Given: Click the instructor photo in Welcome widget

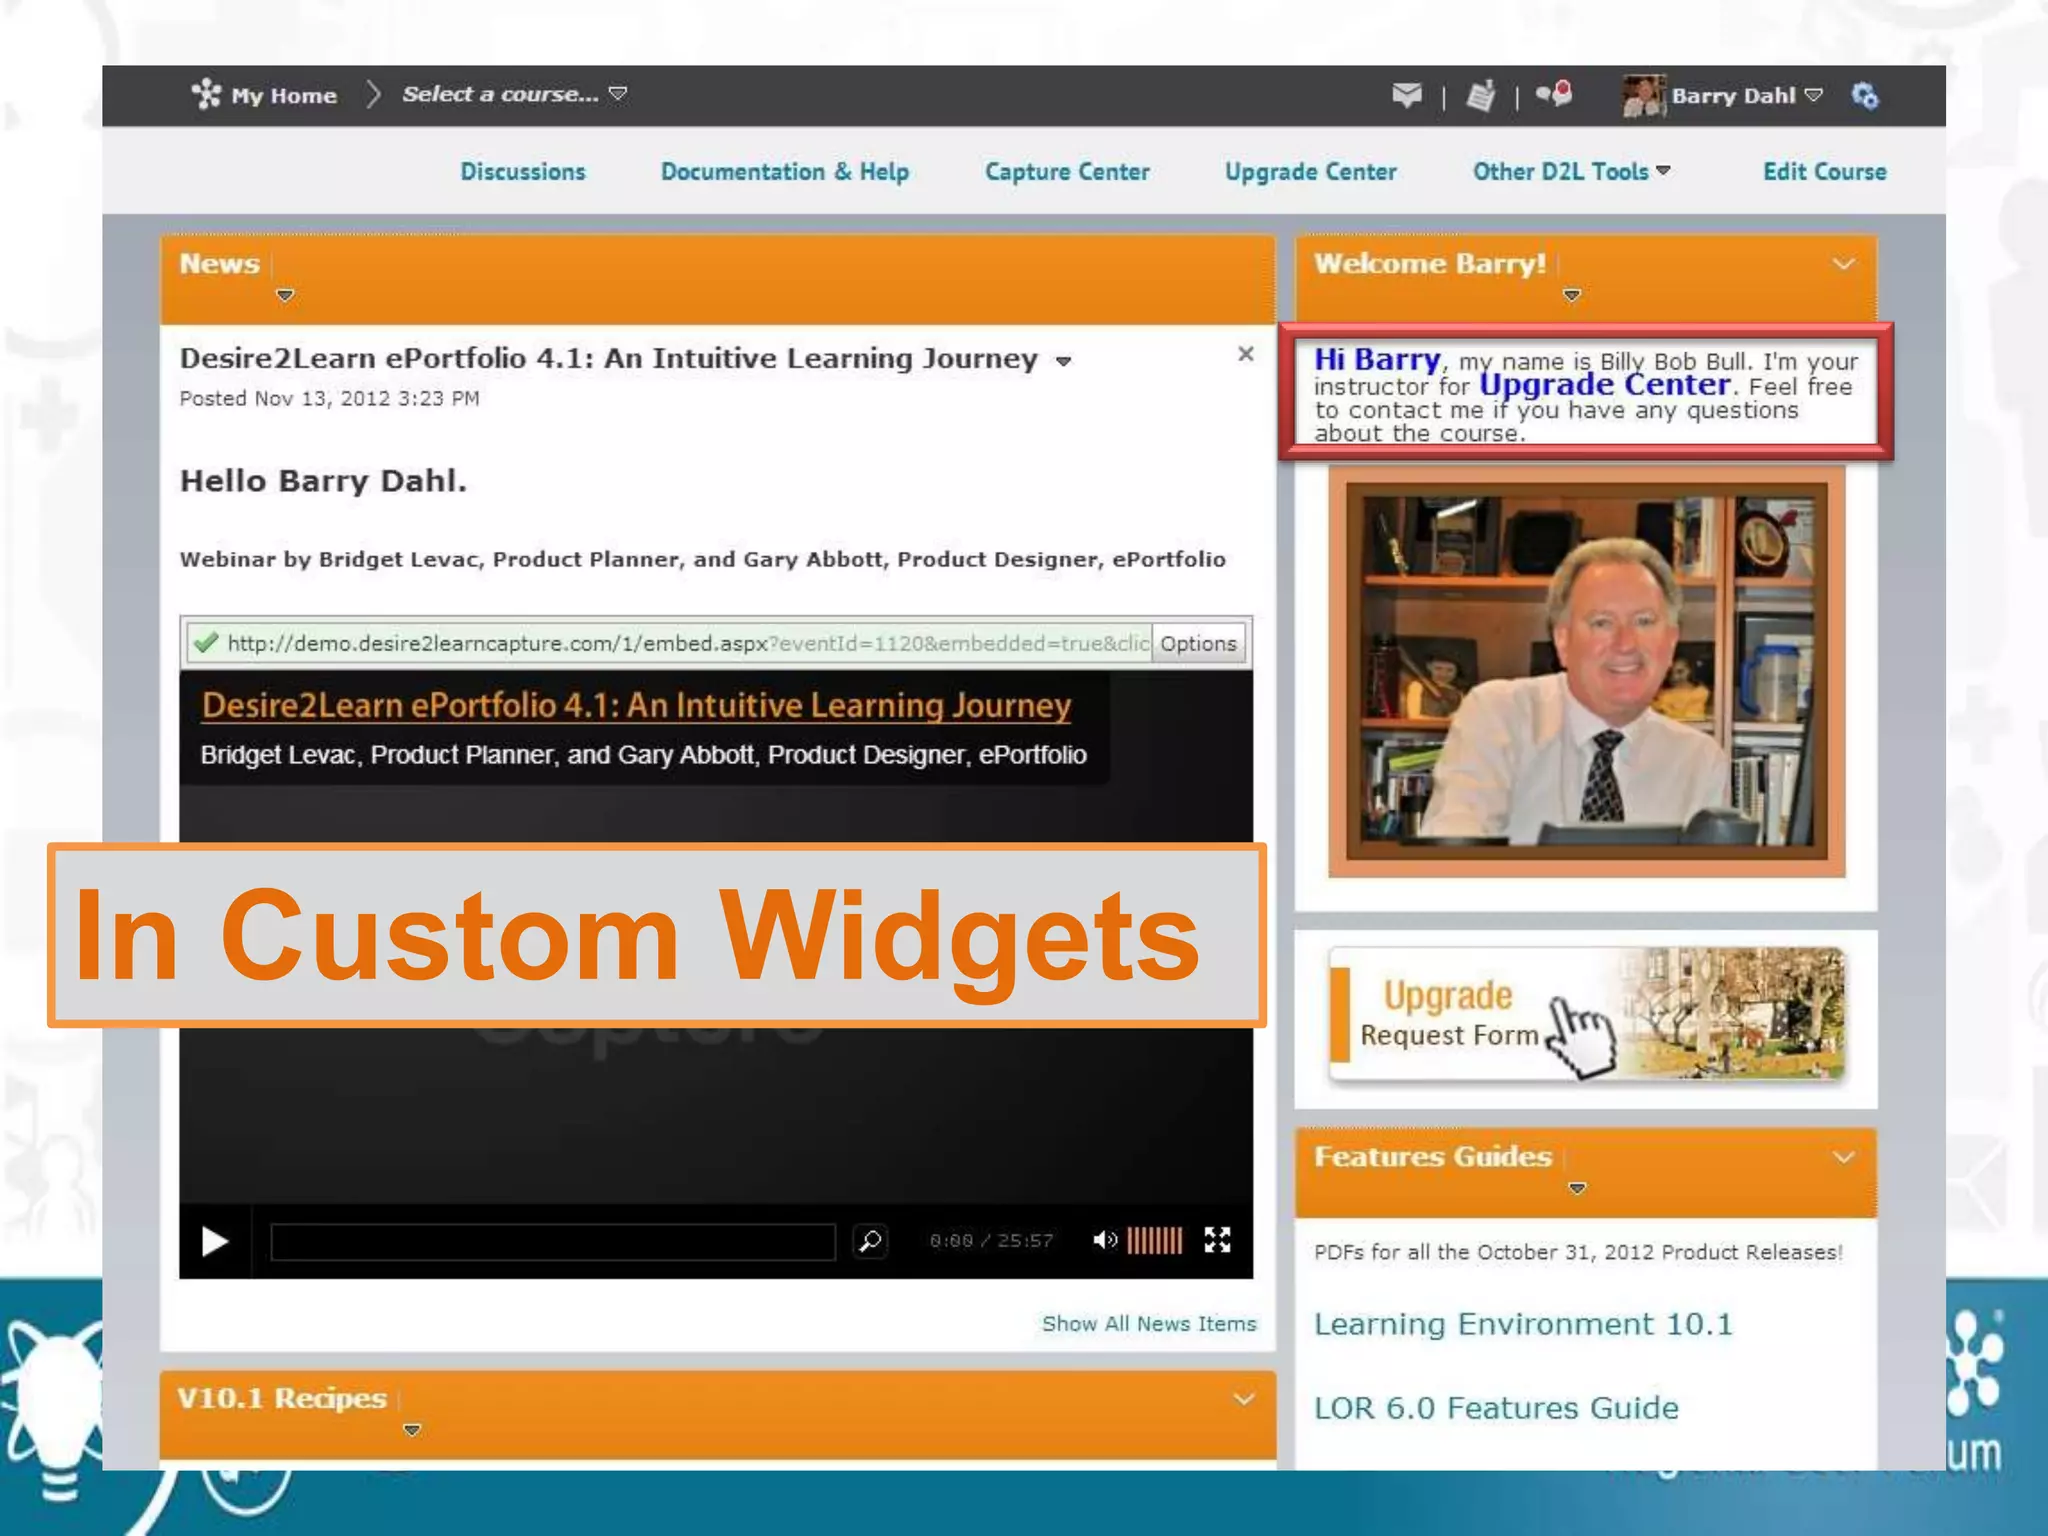Looking at the screenshot, I should 1587,671.
